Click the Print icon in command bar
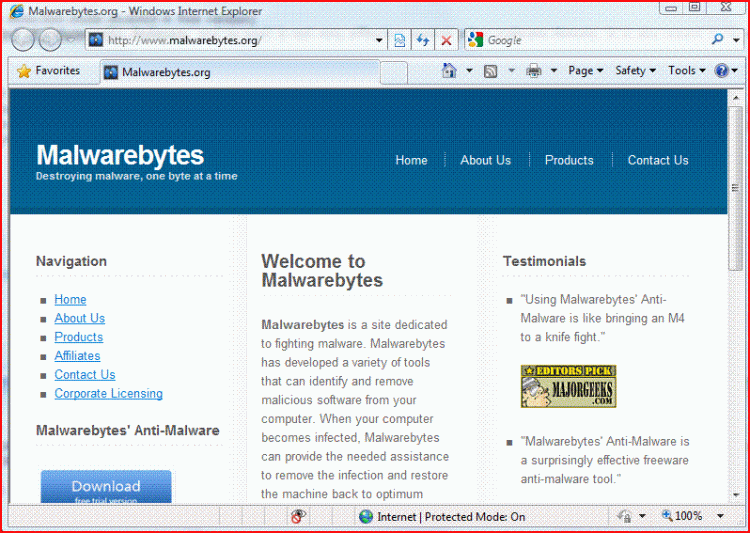The width and height of the screenshot is (750, 533). (x=534, y=71)
